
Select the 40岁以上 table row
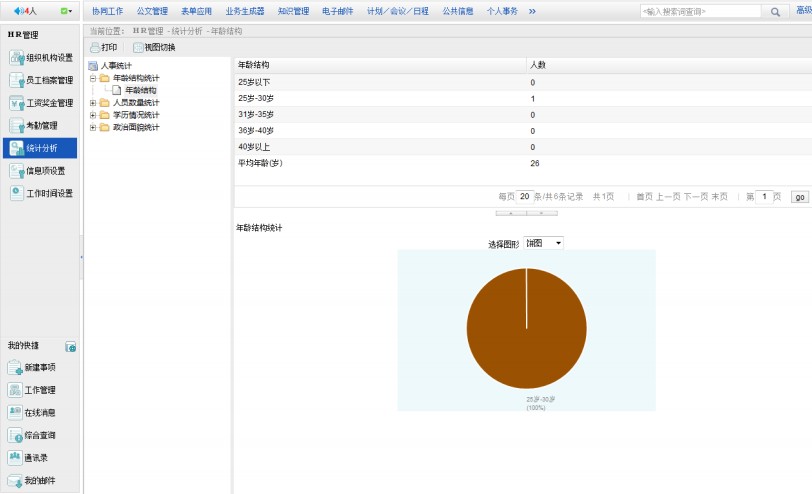tap(523, 147)
